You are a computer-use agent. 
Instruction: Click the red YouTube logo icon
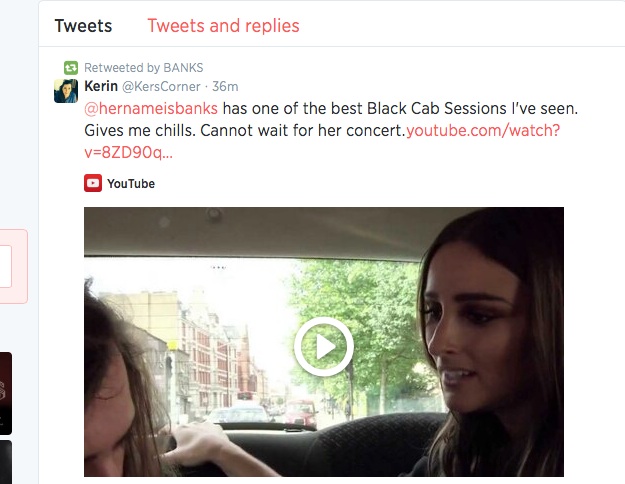tap(93, 183)
